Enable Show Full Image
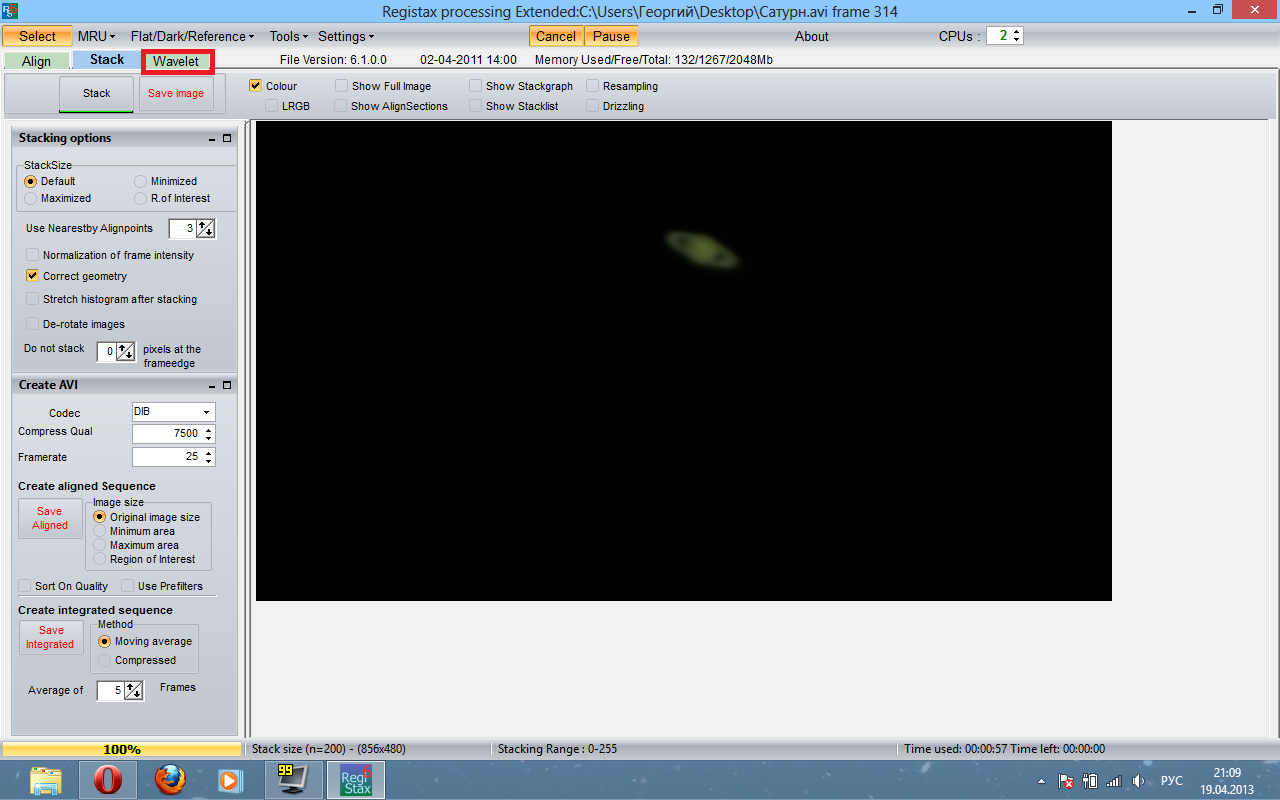Image resolution: width=1280 pixels, height=800 pixels. 342,86
